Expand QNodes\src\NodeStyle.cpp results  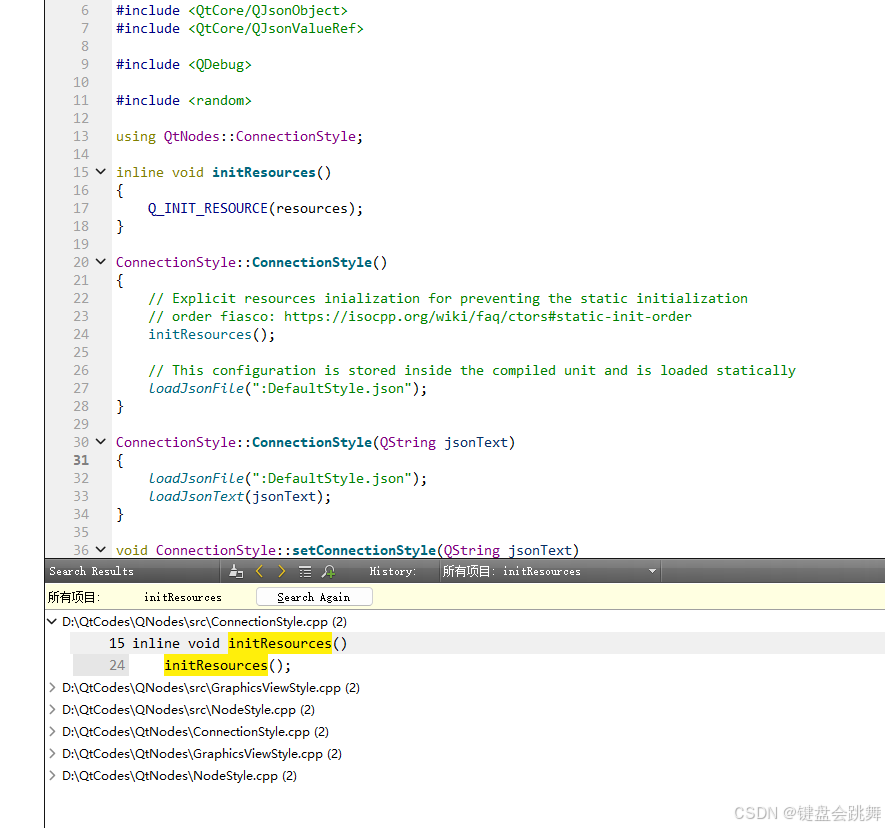coord(52,709)
